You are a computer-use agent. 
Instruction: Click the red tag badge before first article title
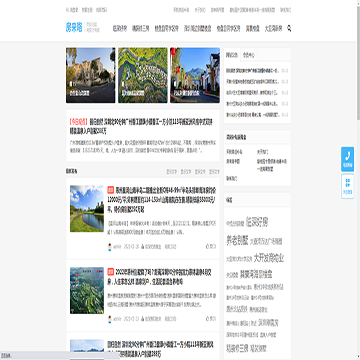click(x=111, y=190)
